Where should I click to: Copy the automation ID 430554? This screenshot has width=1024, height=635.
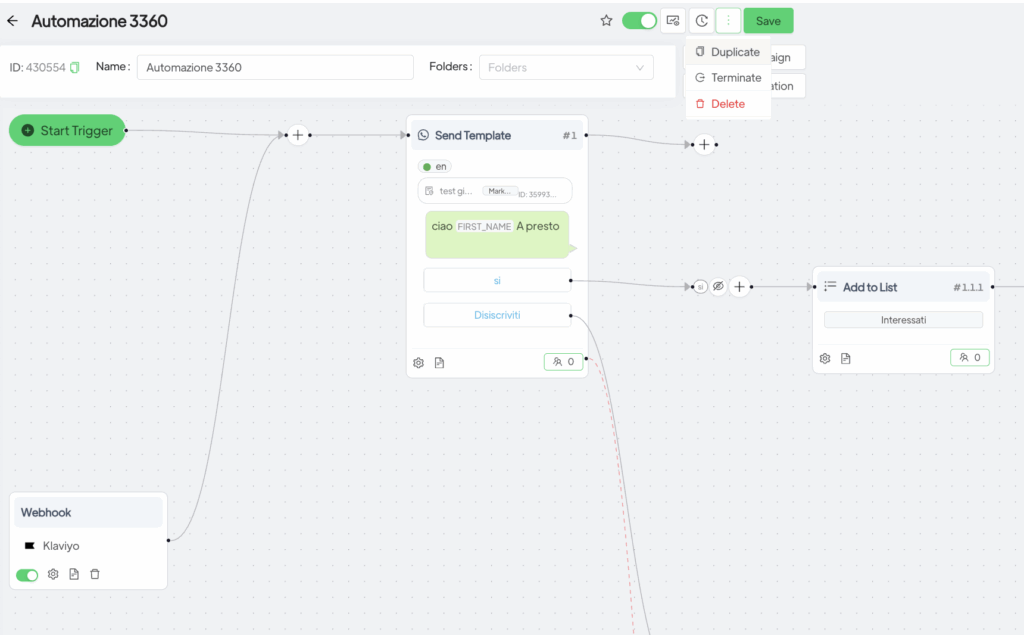pos(75,68)
